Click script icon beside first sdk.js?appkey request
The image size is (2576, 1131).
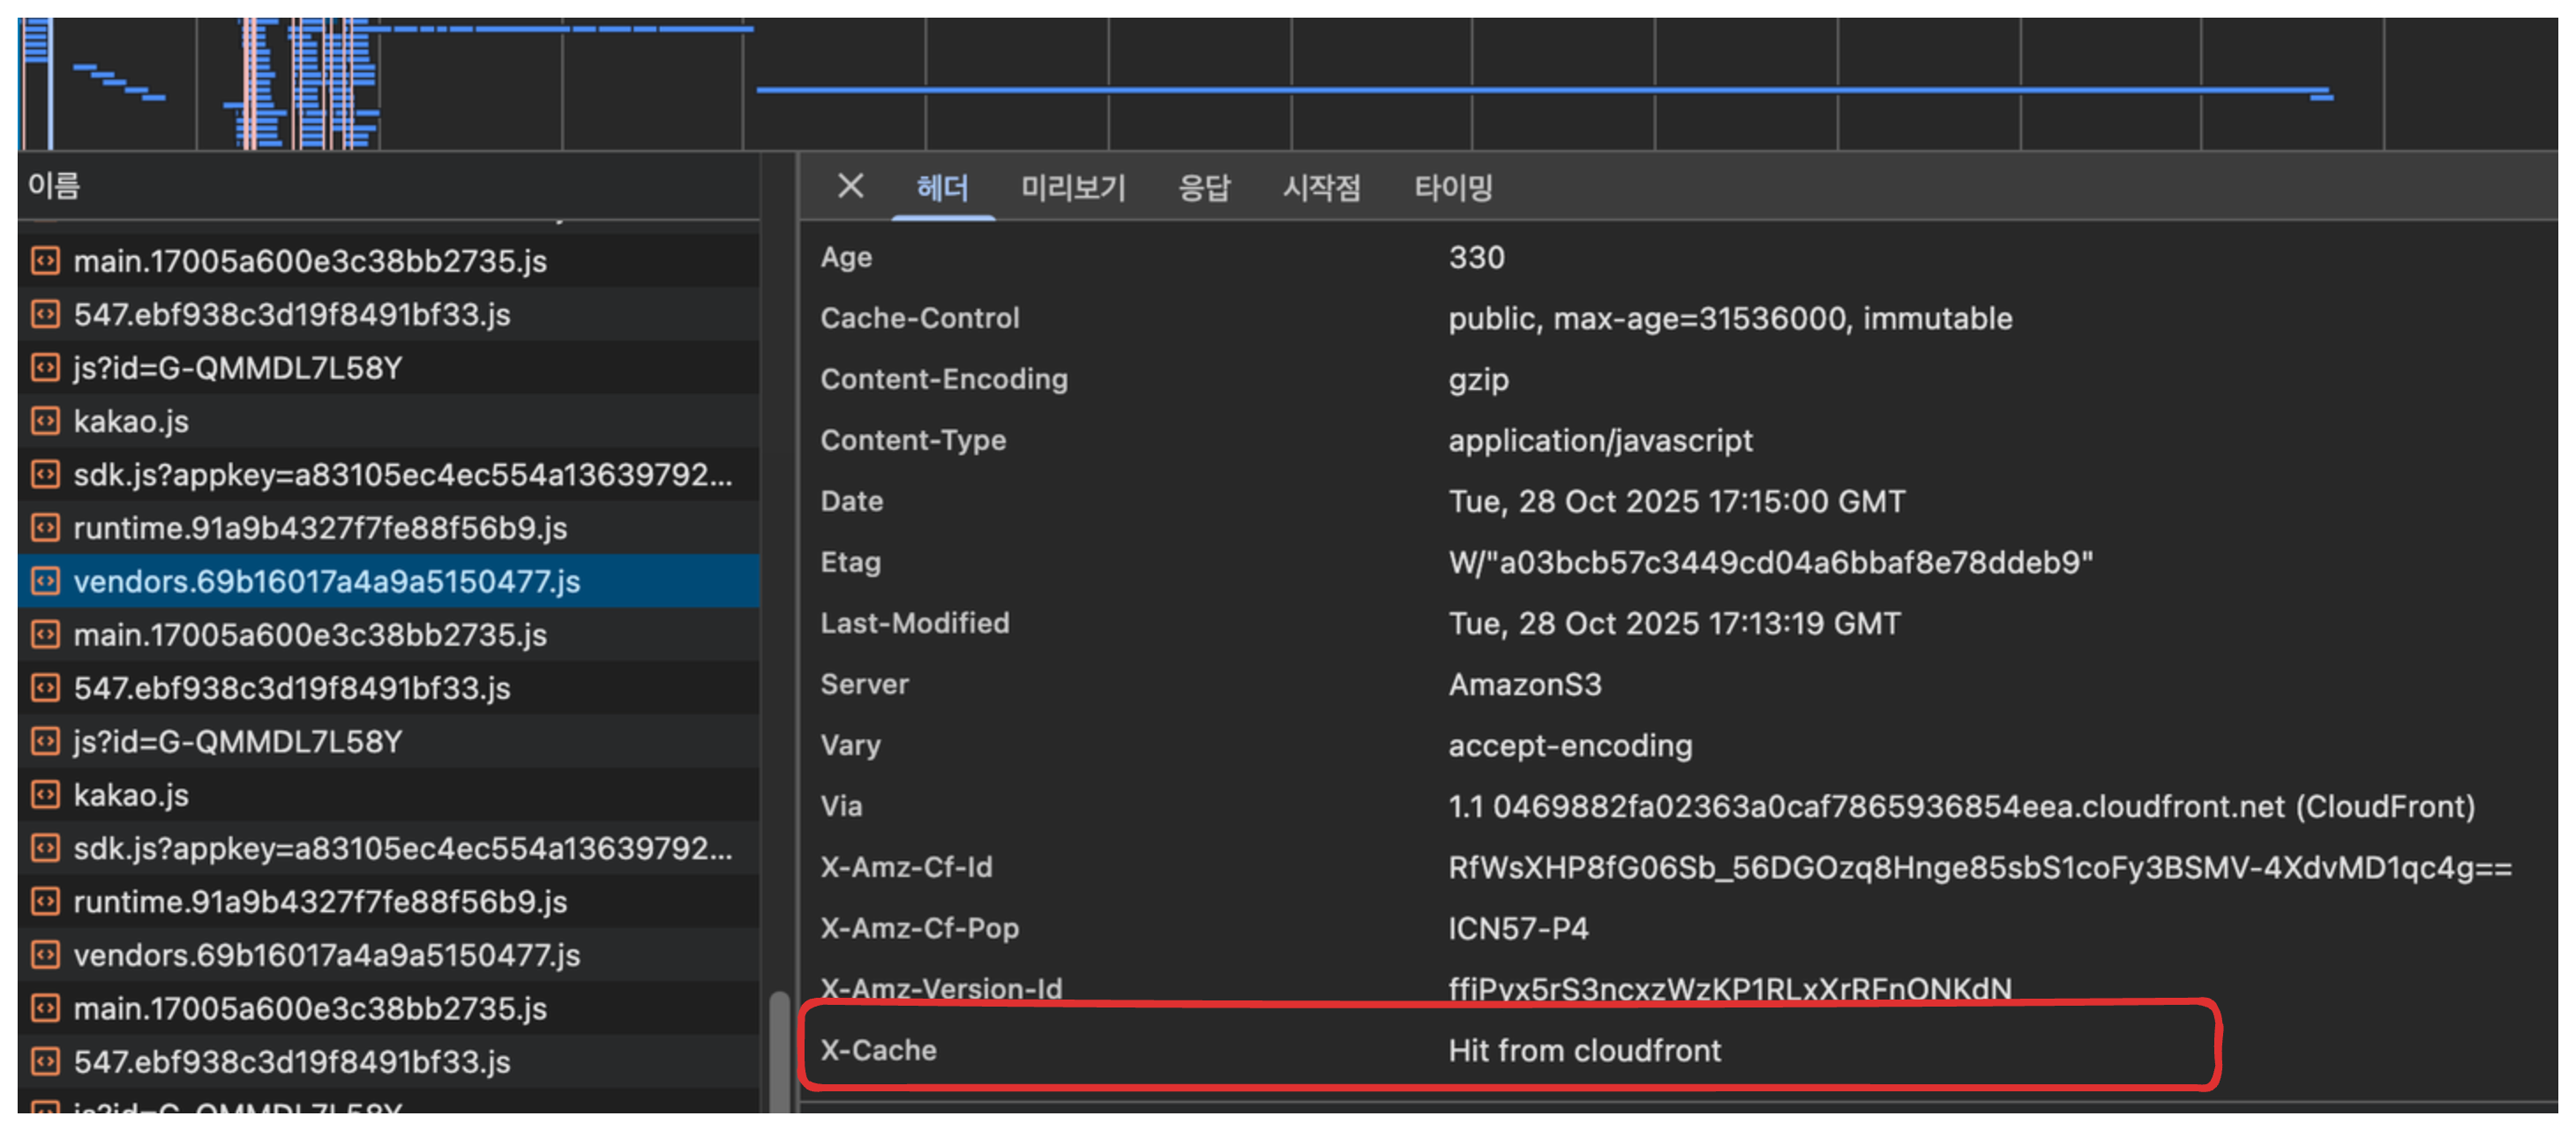45,474
